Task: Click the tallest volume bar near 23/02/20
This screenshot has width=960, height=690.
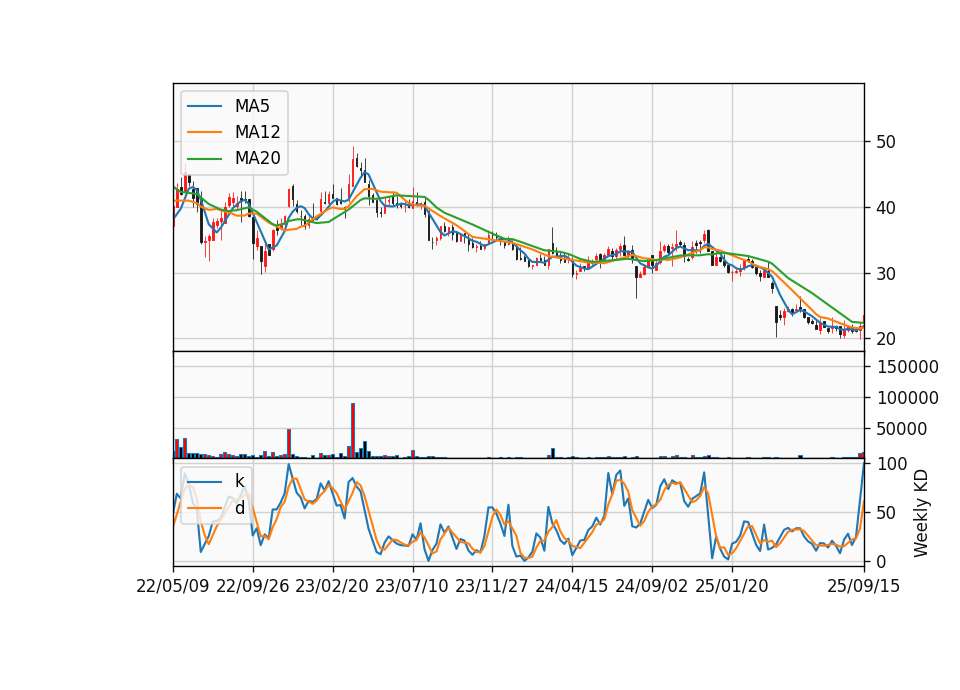Action: point(353,430)
